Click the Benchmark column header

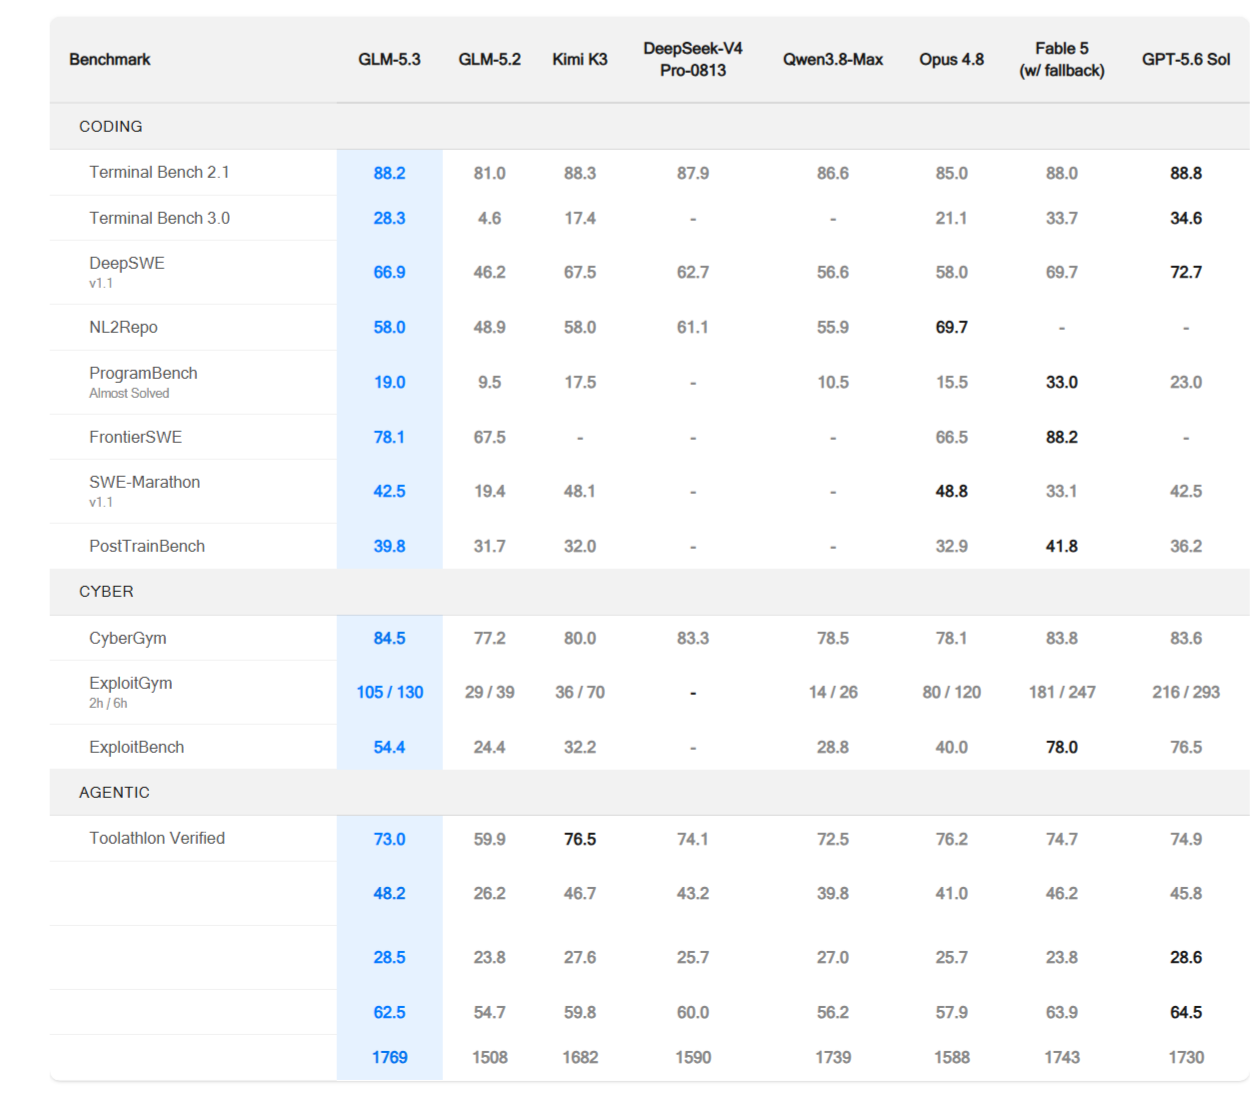(109, 59)
